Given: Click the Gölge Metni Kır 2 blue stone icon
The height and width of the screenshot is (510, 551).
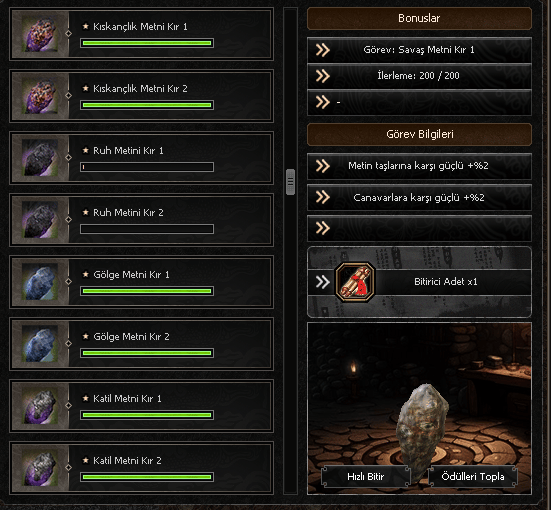Looking at the screenshot, I should 39,343.
